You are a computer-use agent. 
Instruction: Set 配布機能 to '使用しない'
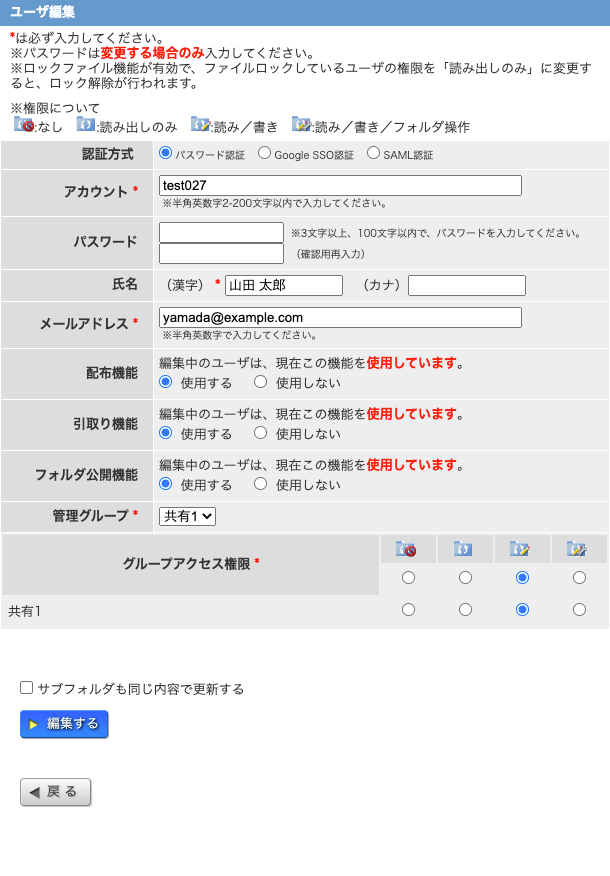tap(260, 381)
